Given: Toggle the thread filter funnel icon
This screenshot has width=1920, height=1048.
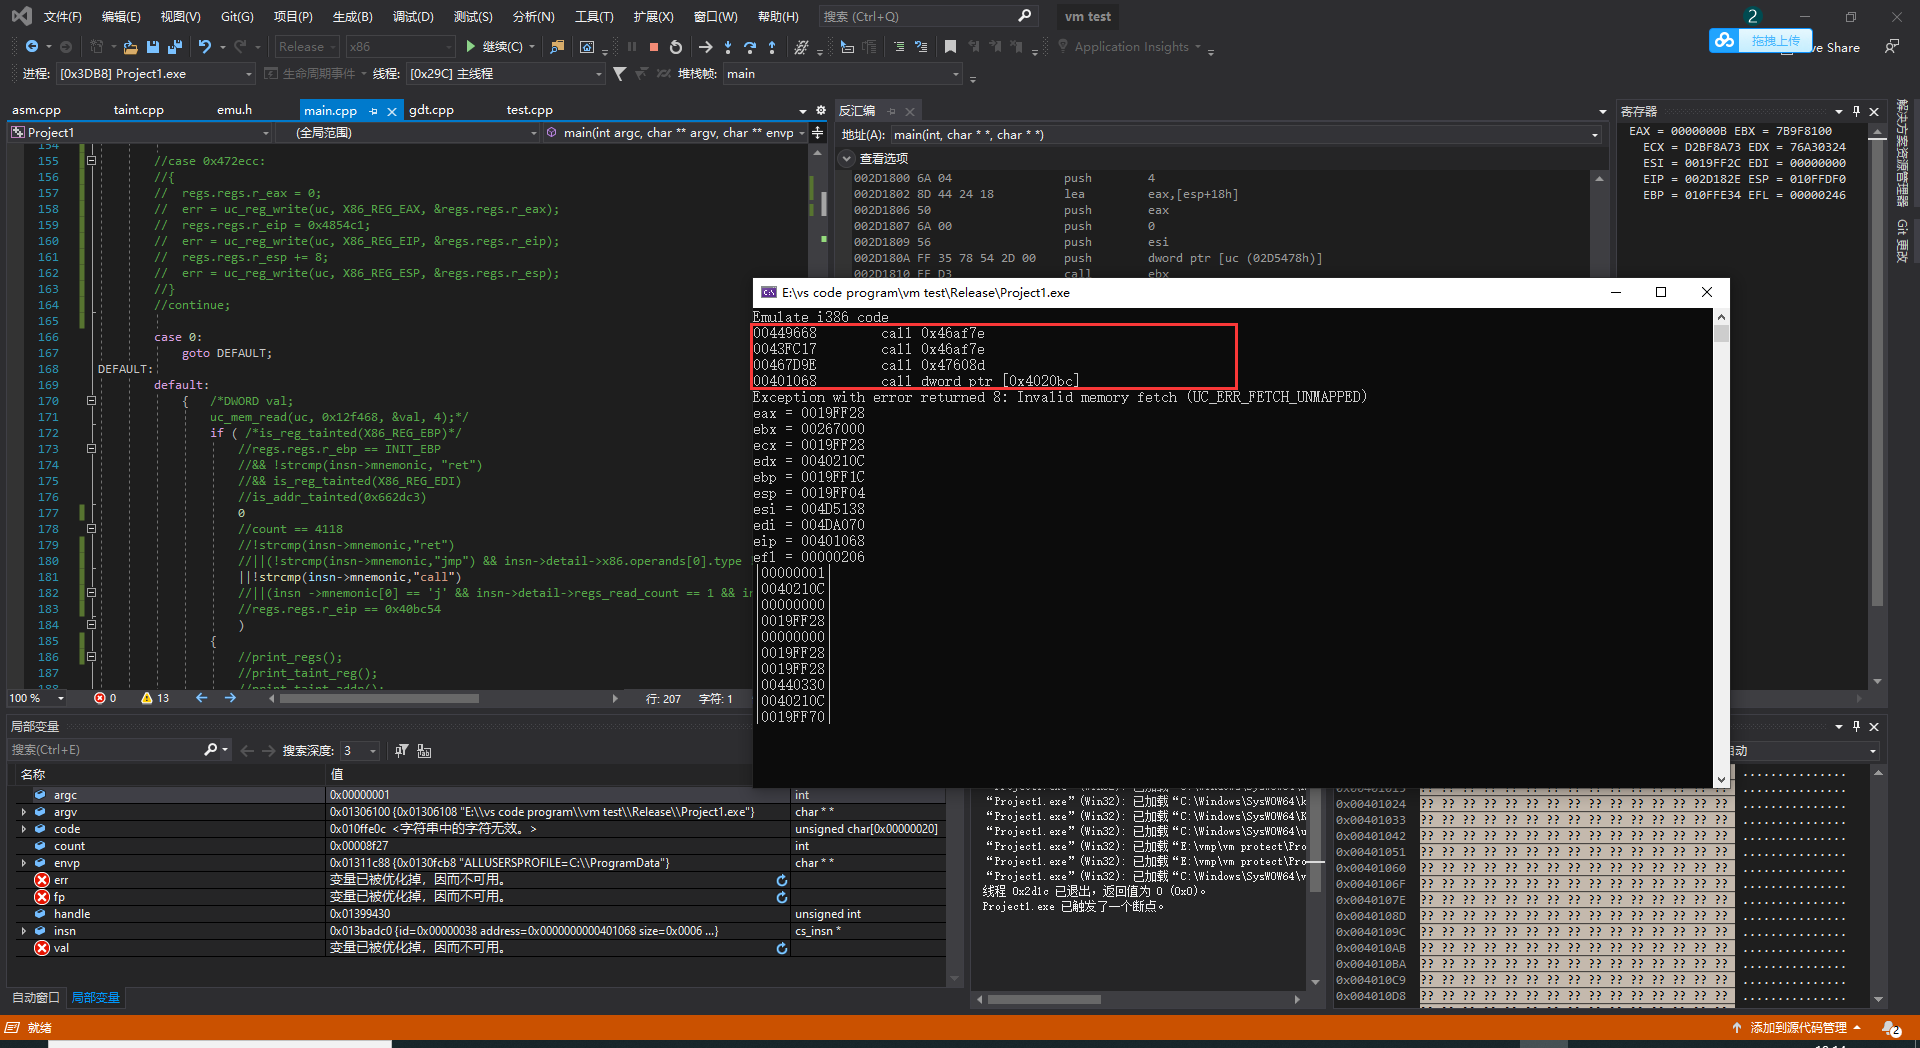Looking at the screenshot, I should [620, 74].
